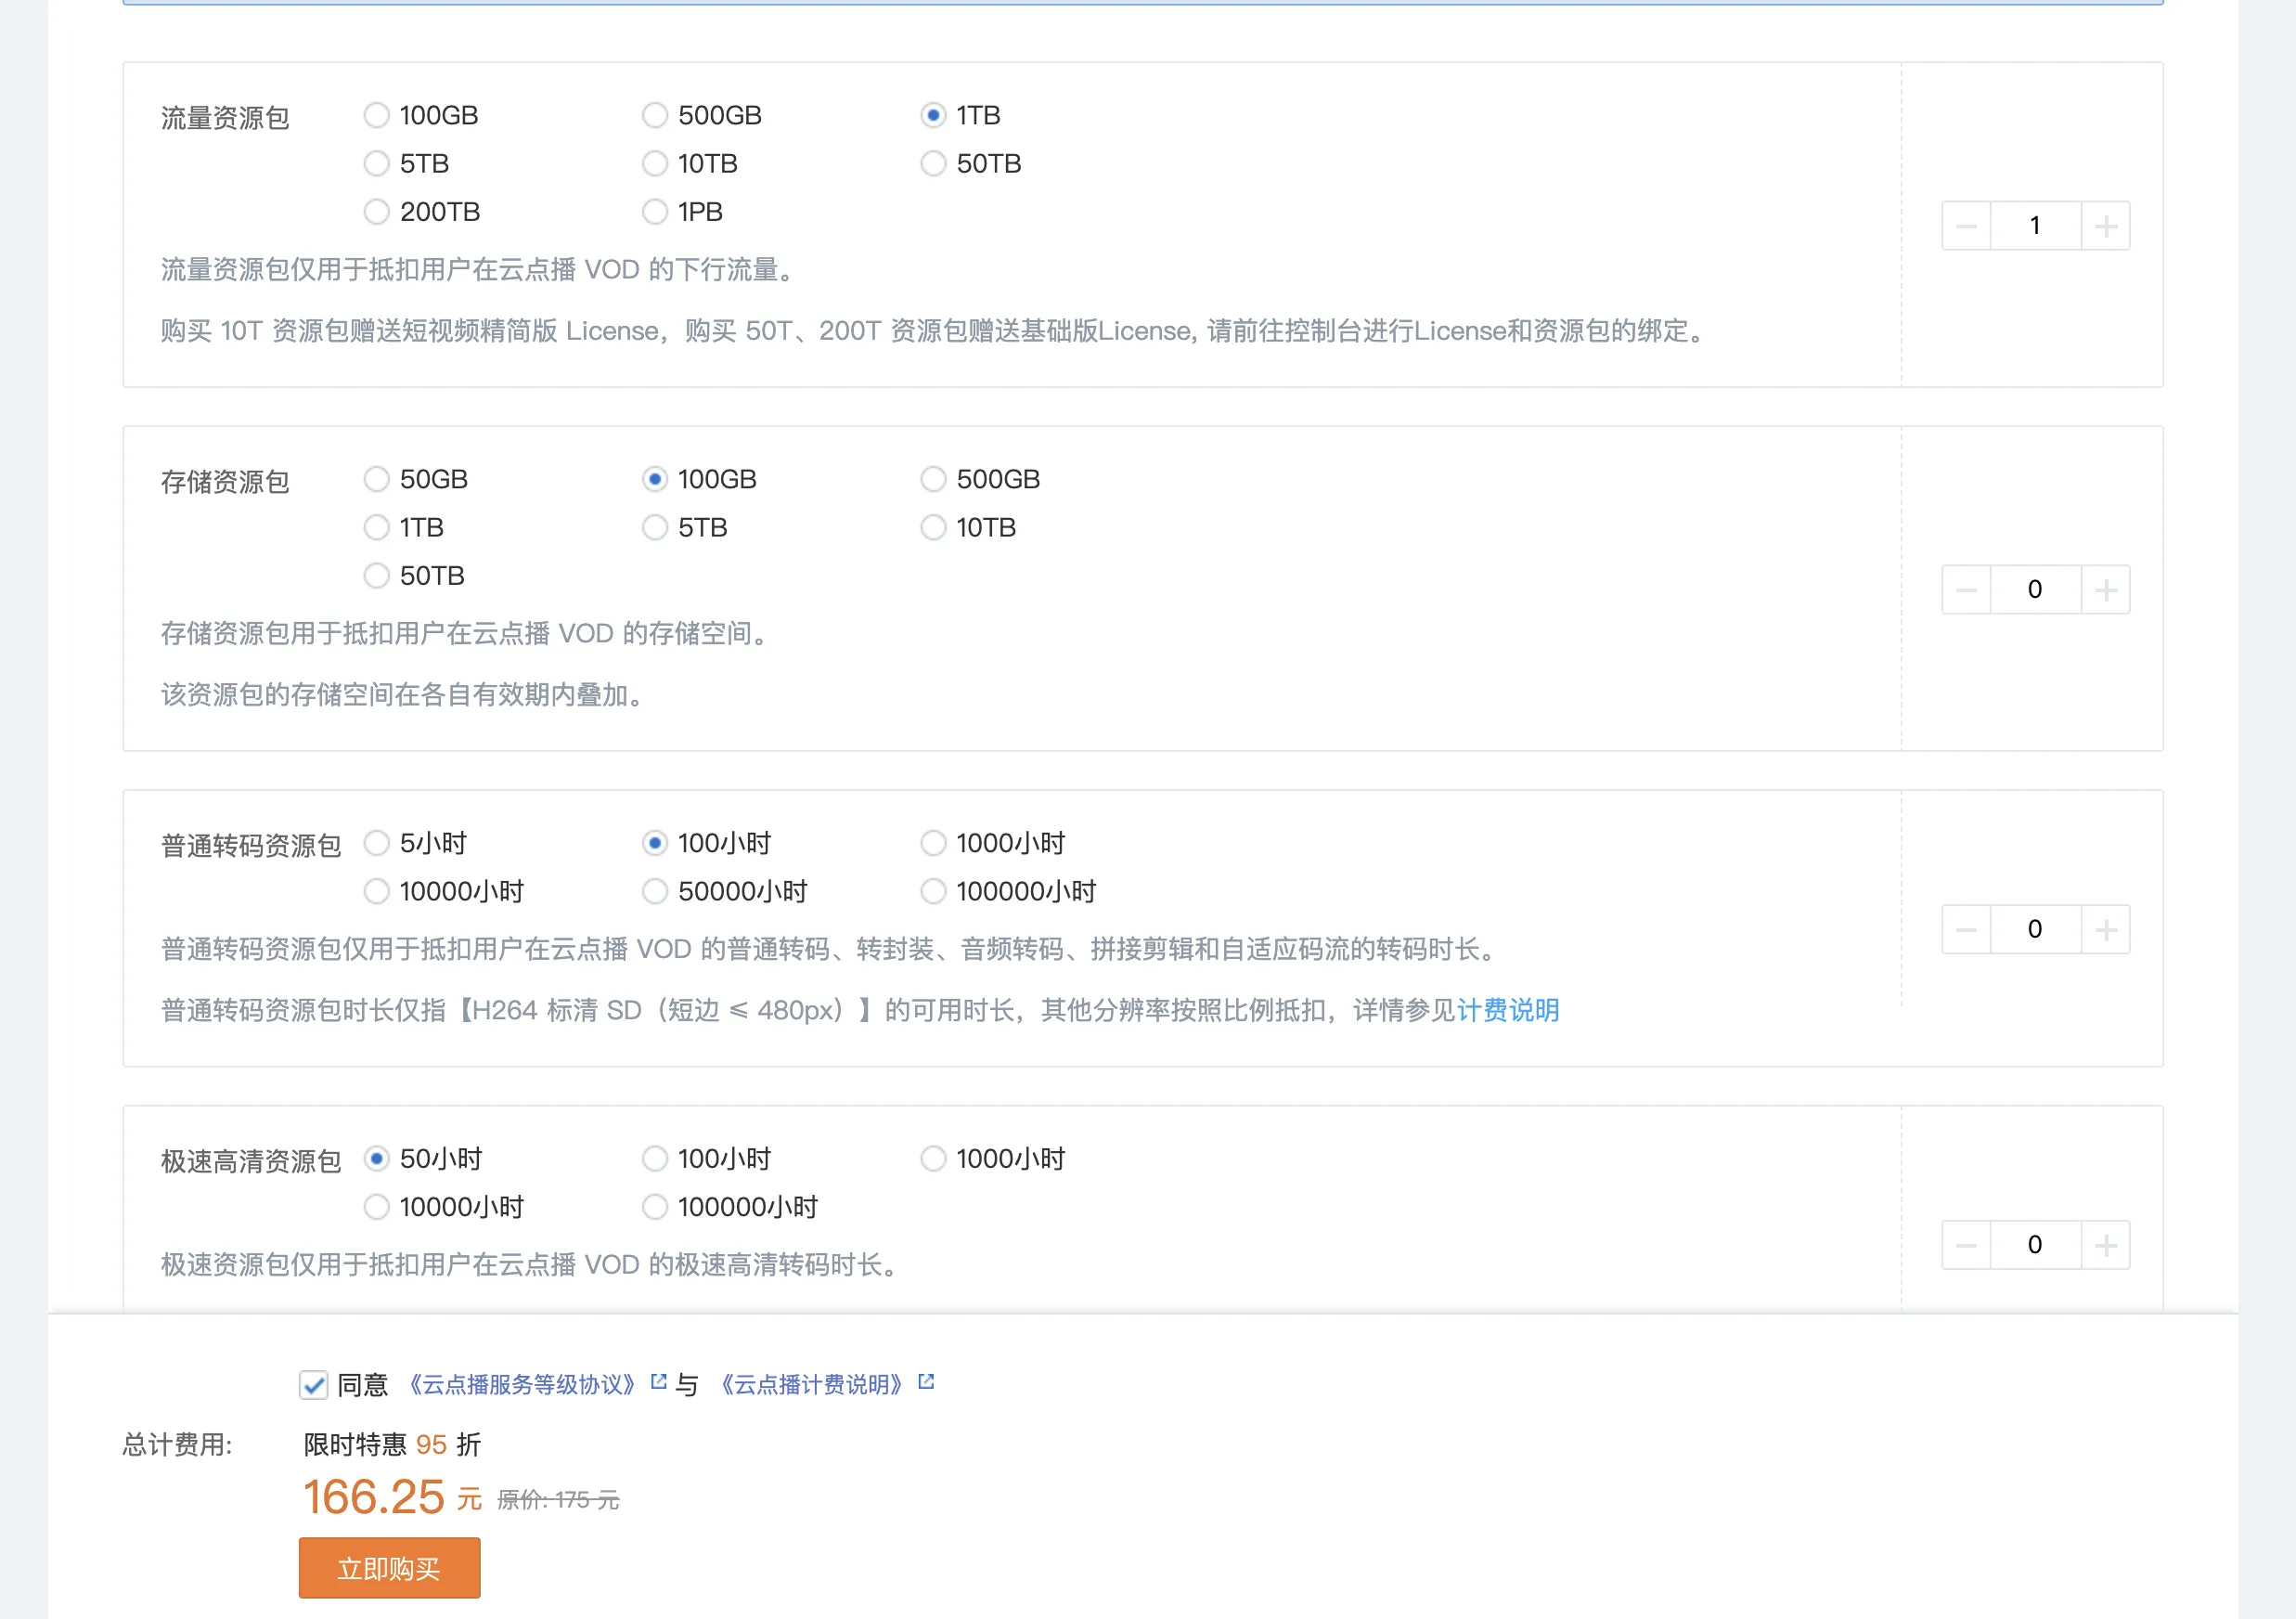
Task: Choose 1000小时 in 普通转码资源包
Action: 933,844
